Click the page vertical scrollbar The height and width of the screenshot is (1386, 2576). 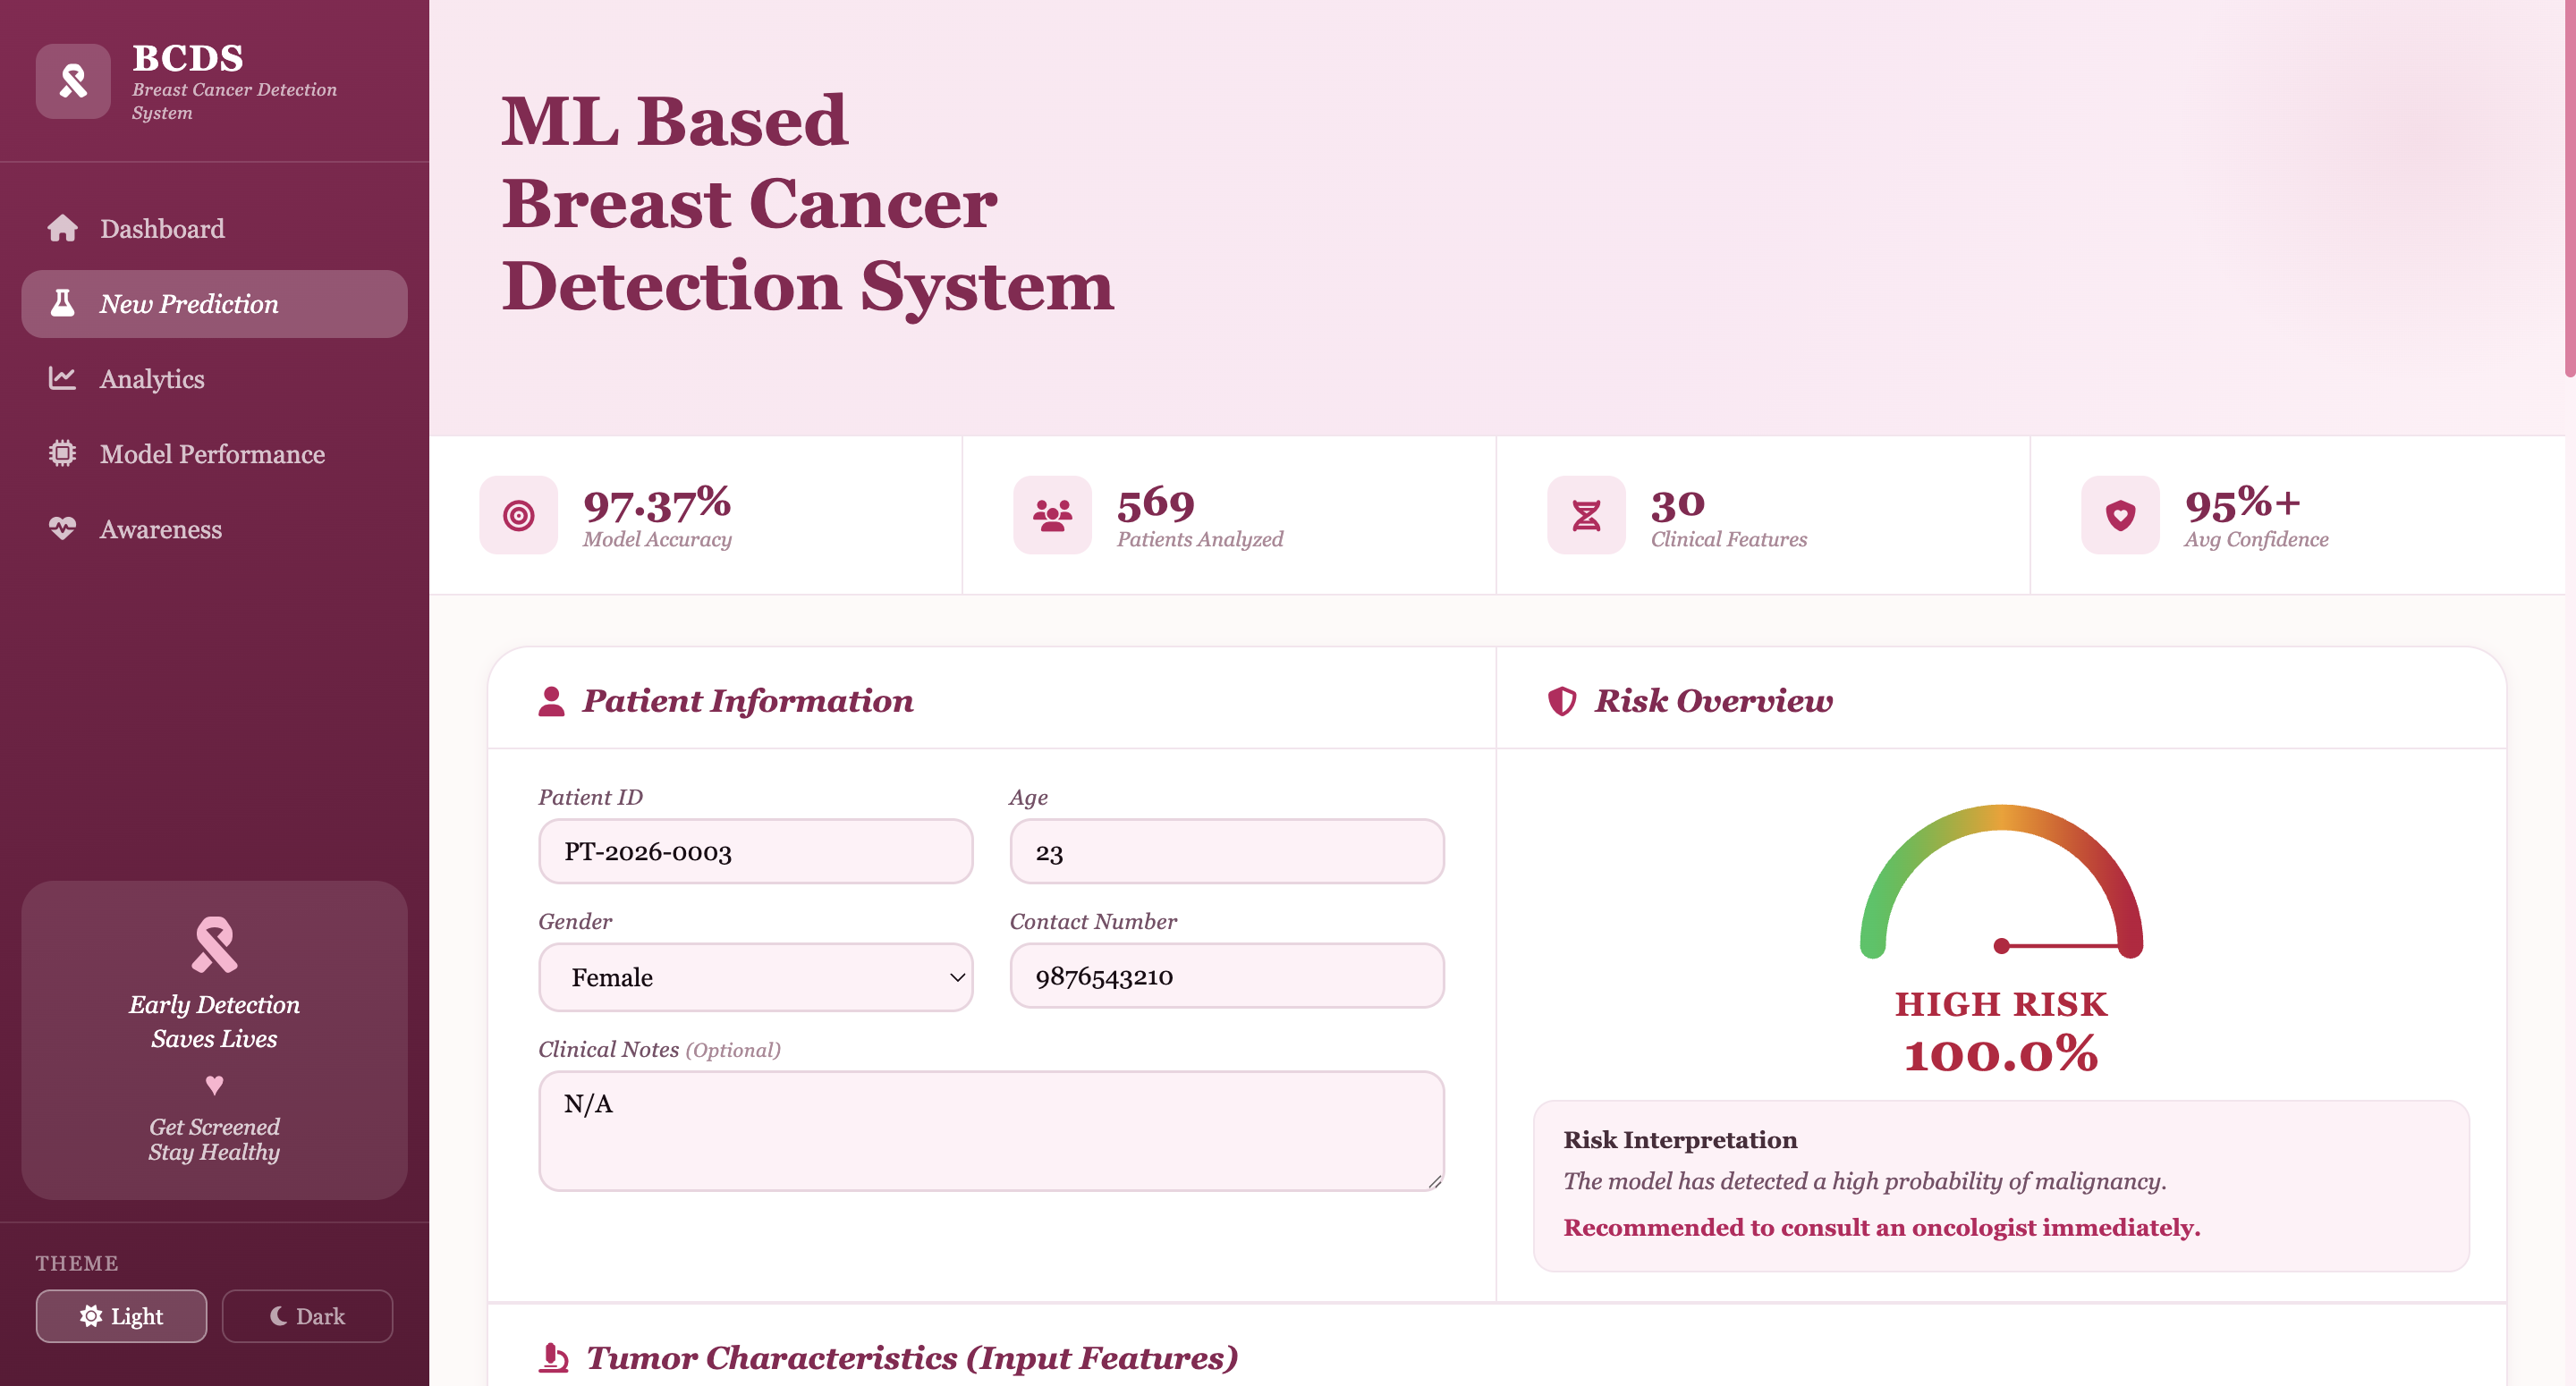tap(2569, 190)
